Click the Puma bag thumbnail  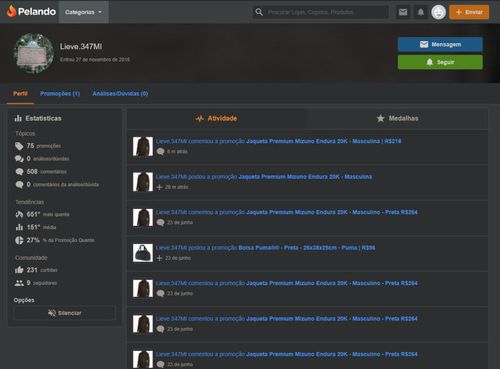(x=143, y=253)
